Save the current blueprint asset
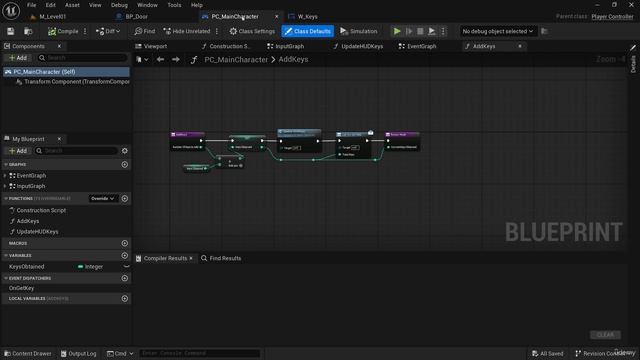This screenshot has height=360, width=640. click(x=11, y=31)
